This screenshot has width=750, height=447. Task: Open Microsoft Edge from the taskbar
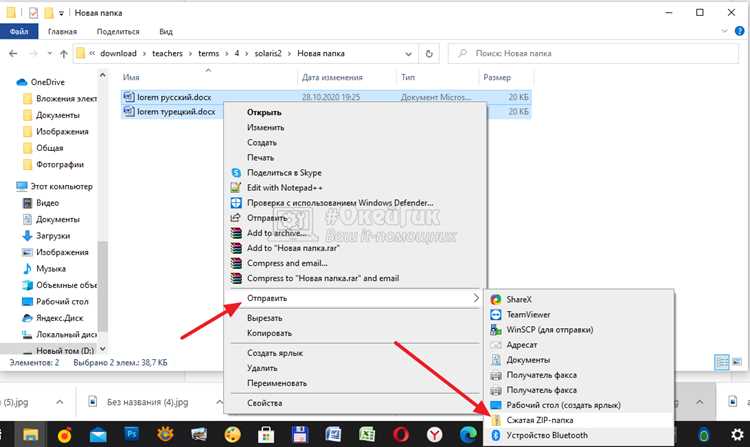pos(468,434)
